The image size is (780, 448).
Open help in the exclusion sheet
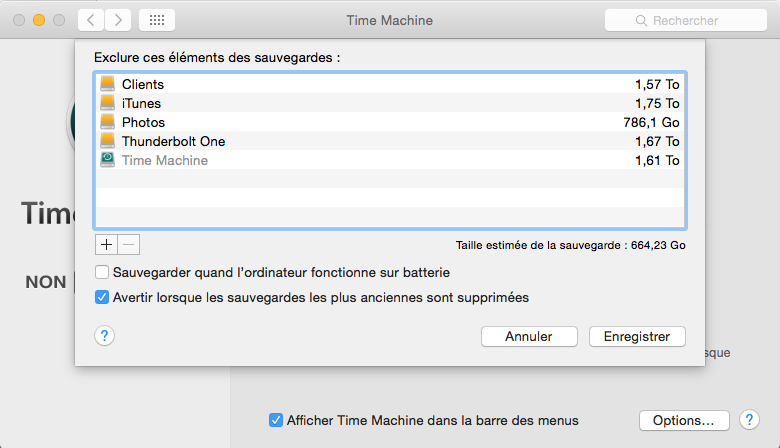tap(104, 336)
